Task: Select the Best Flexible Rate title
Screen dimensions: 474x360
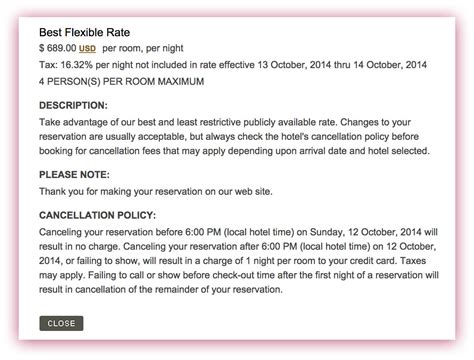Action: [85, 32]
